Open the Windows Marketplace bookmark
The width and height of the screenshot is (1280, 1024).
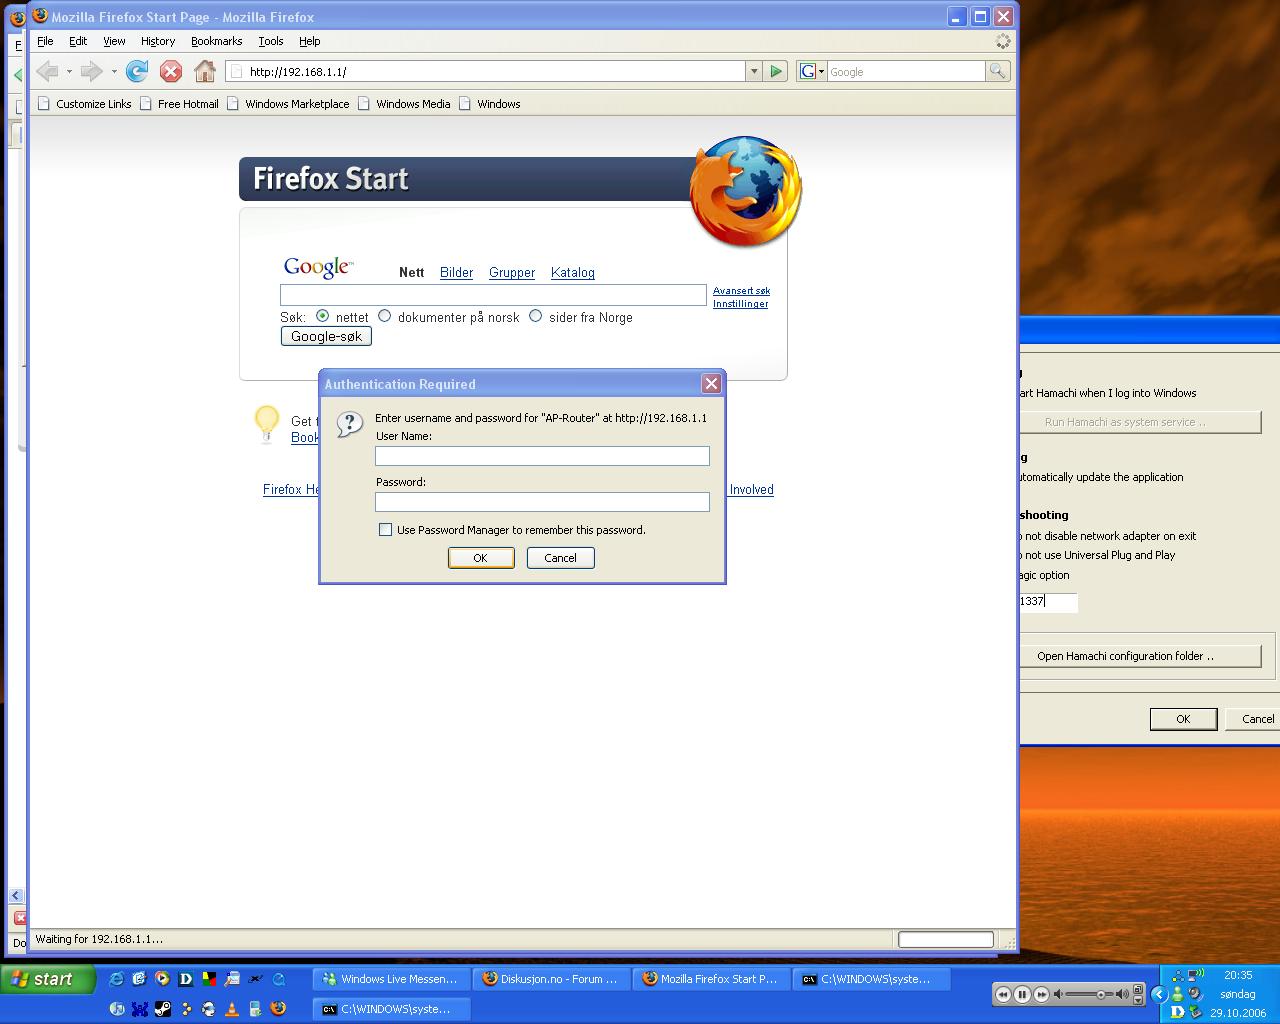coord(288,104)
